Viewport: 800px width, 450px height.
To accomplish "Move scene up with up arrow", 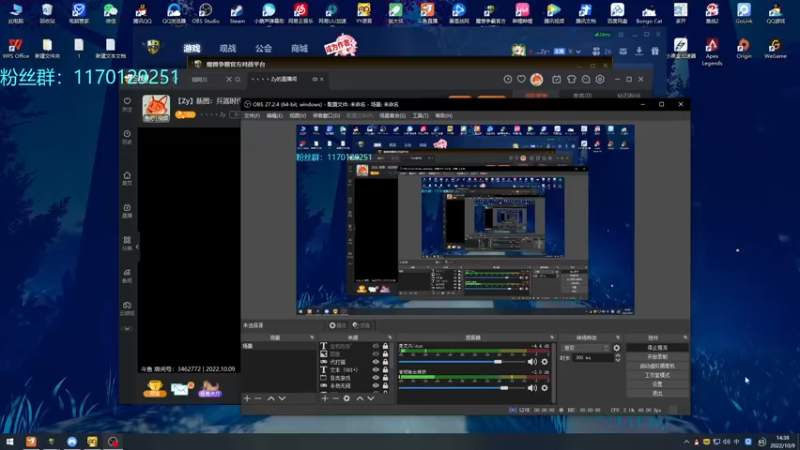I will click(271, 398).
